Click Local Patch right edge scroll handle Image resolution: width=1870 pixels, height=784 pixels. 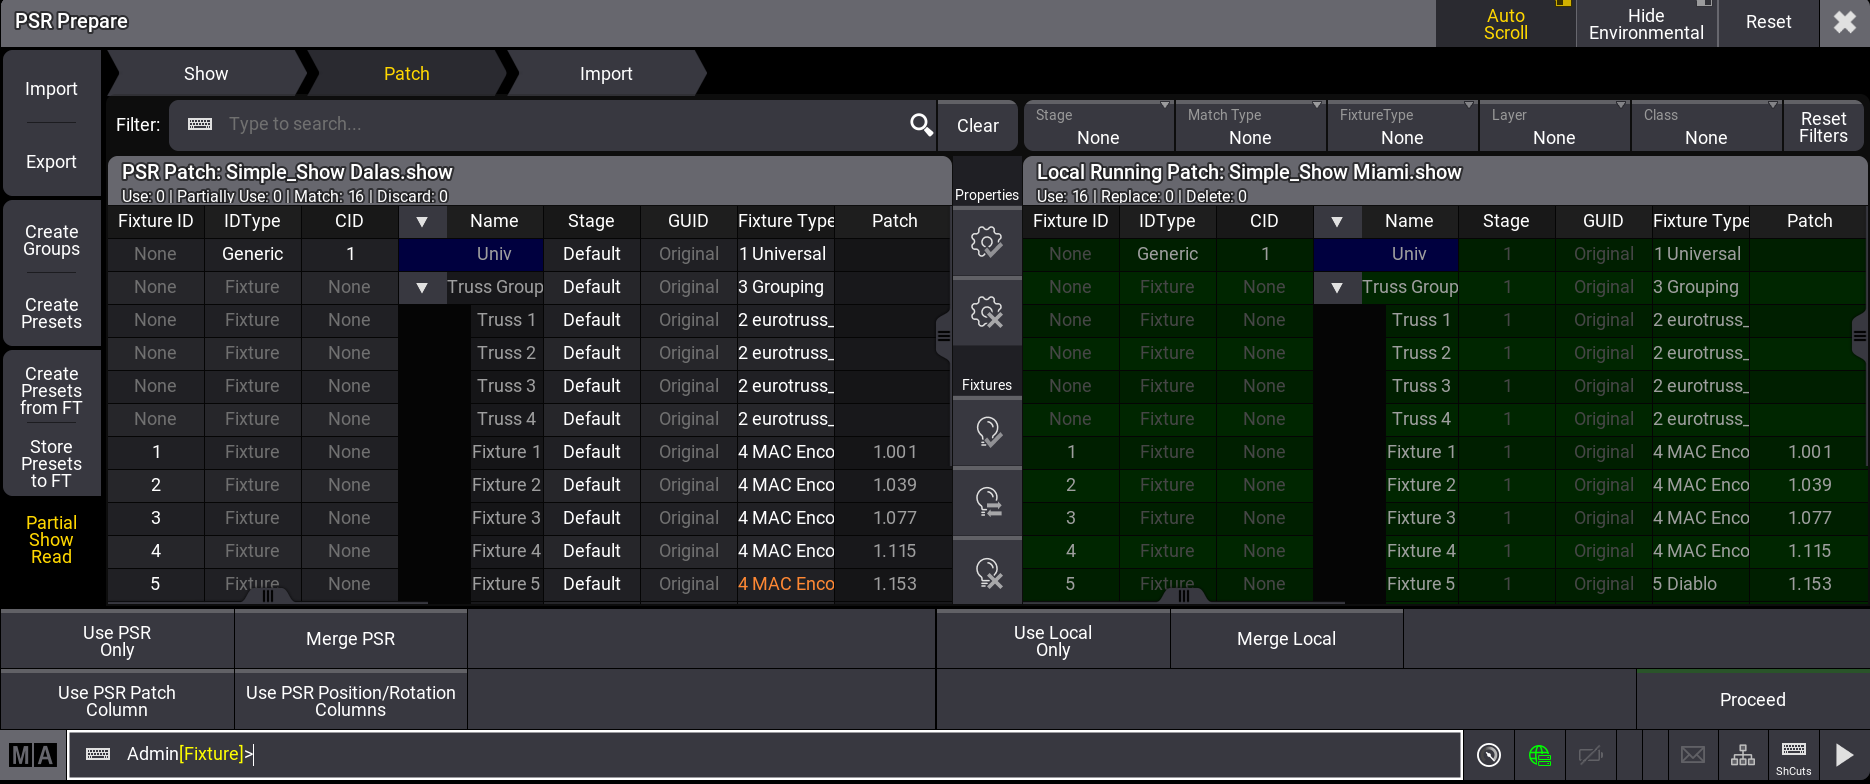click(x=1860, y=336)
